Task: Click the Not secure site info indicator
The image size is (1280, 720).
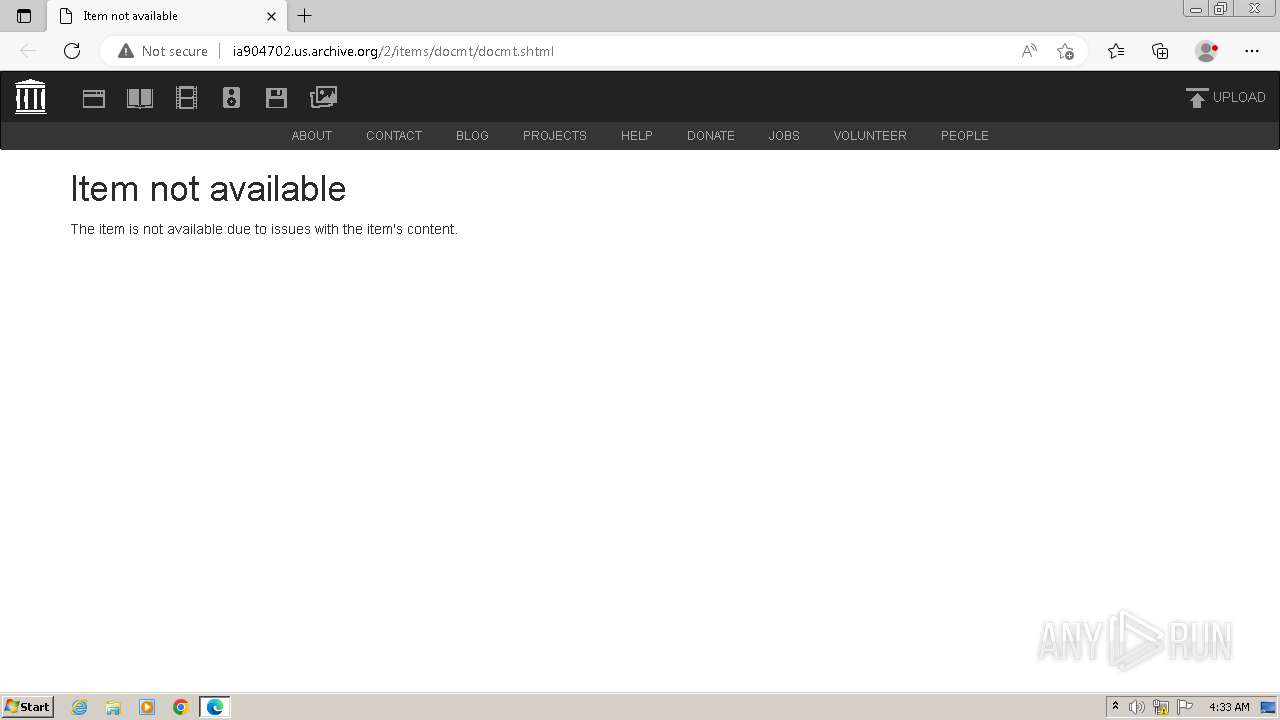Action: coord(163,51)
